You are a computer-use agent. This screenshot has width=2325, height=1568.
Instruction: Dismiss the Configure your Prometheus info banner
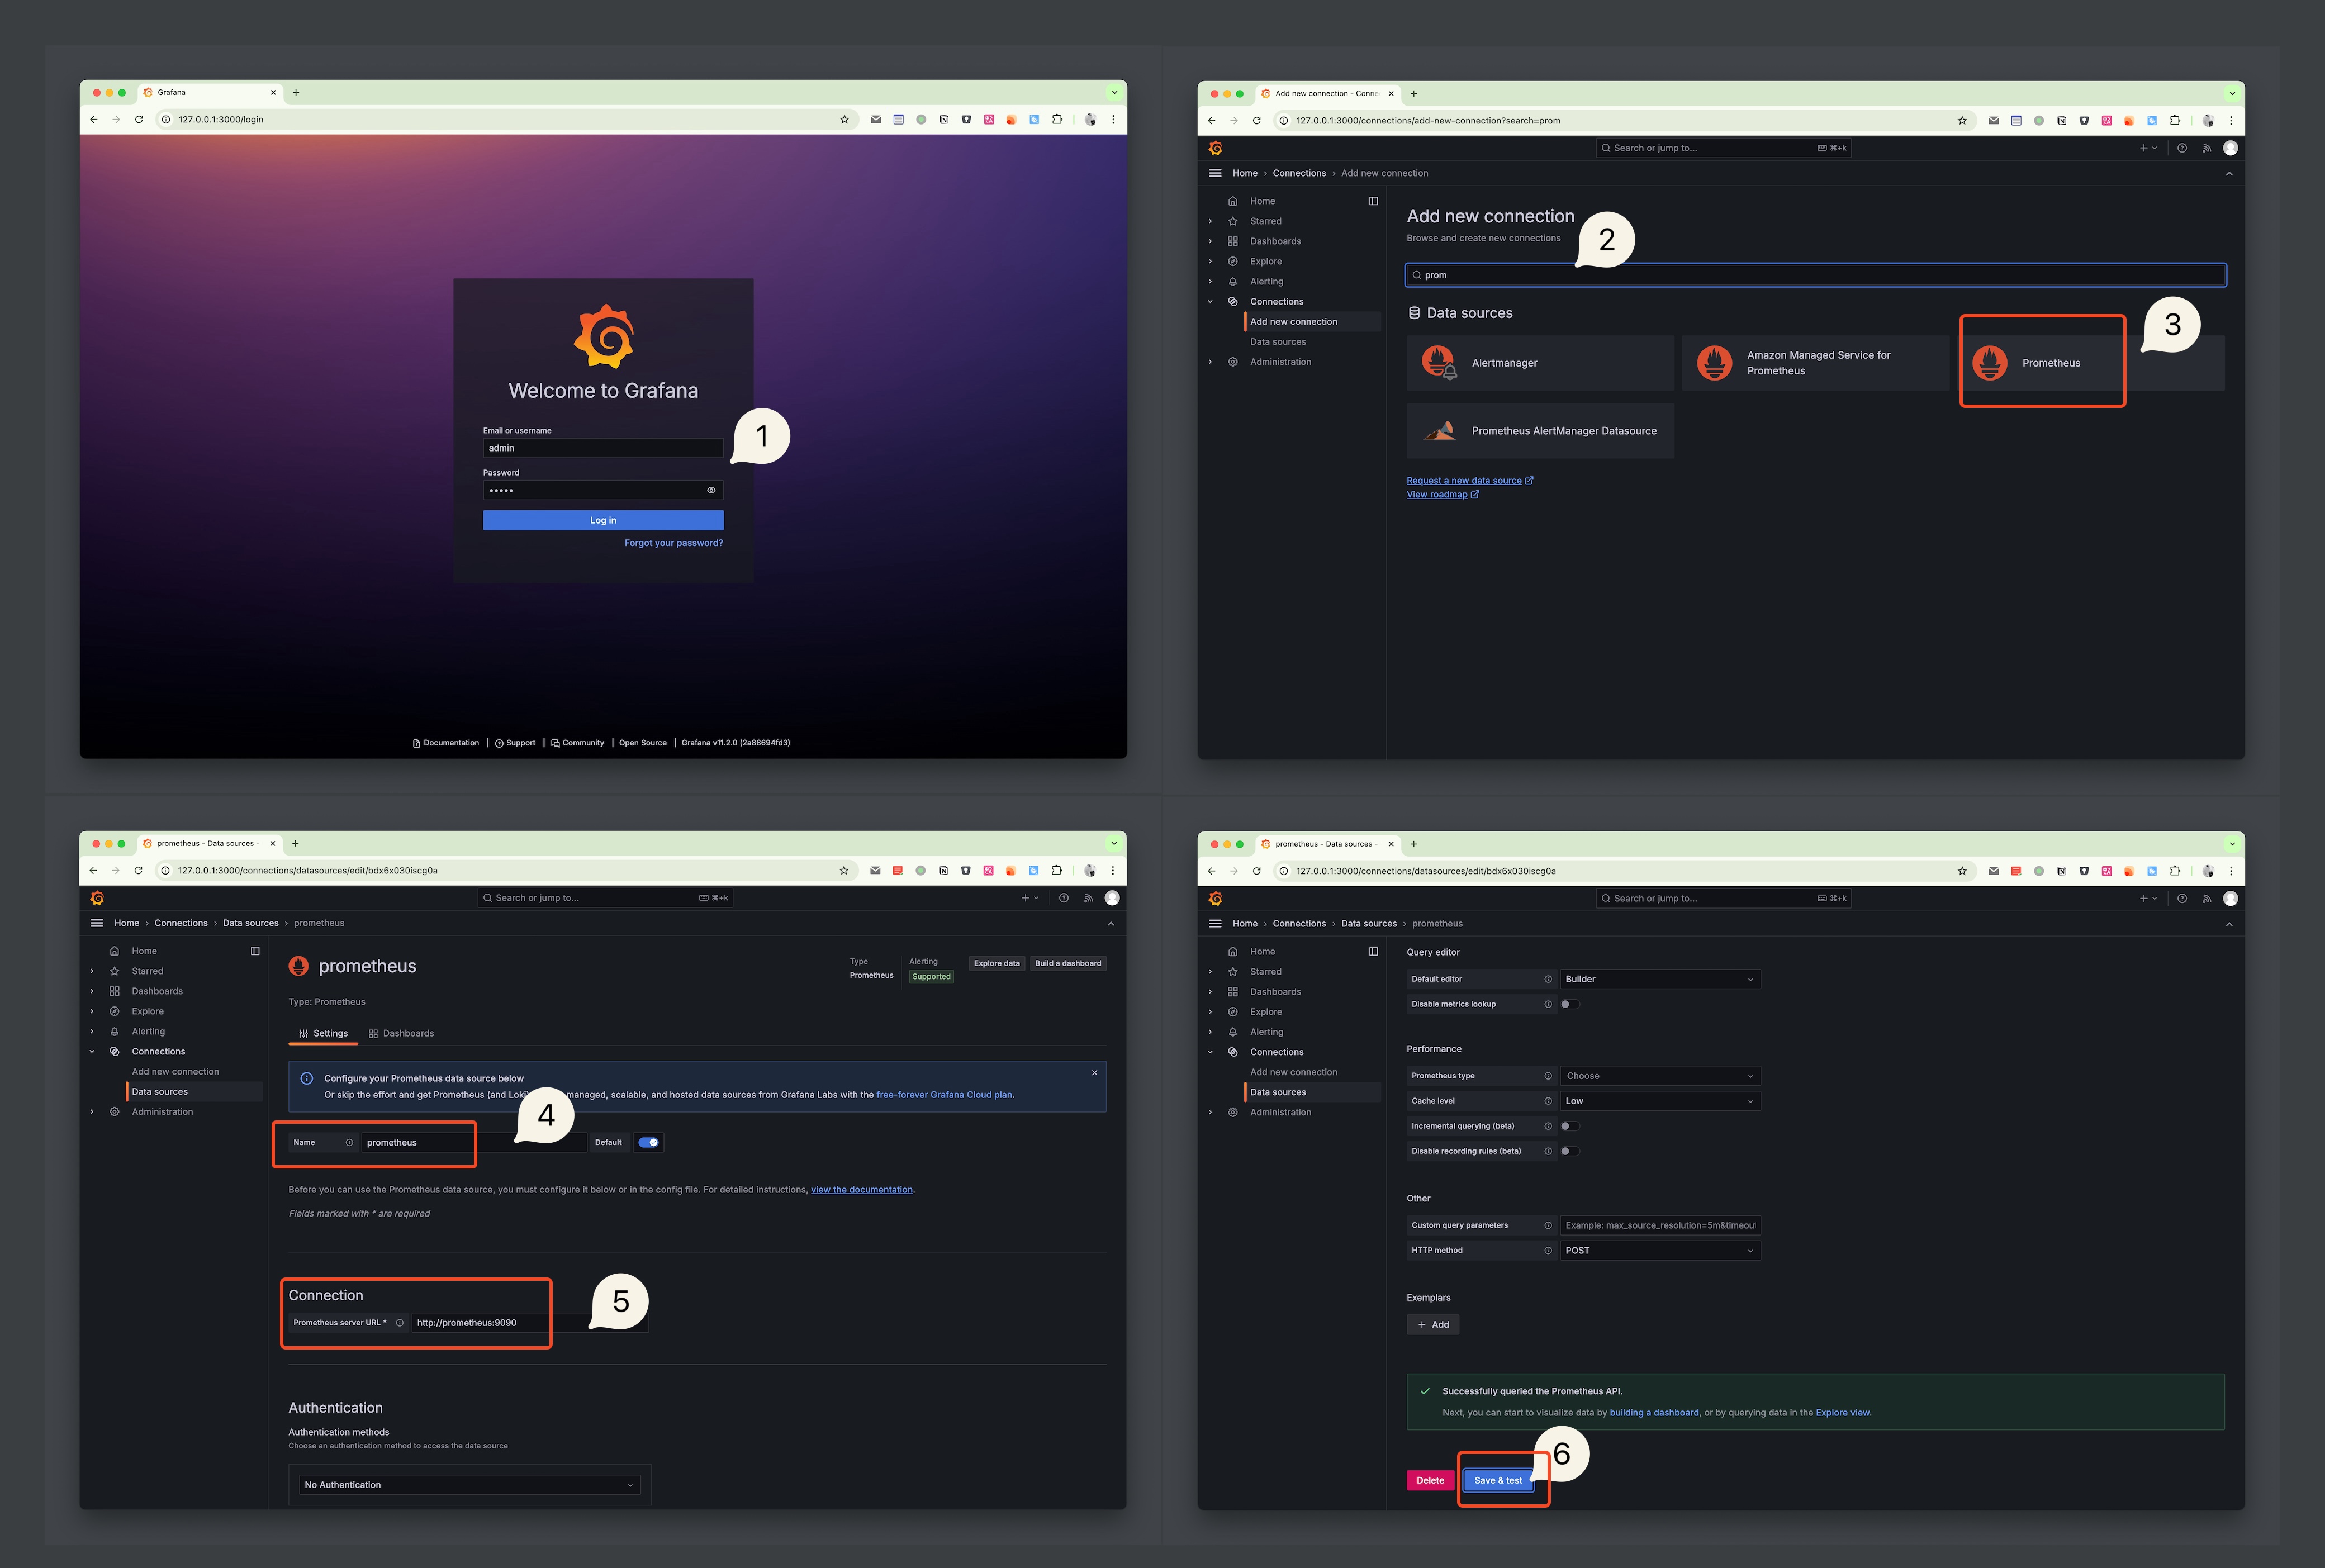pos(1094,1073)
